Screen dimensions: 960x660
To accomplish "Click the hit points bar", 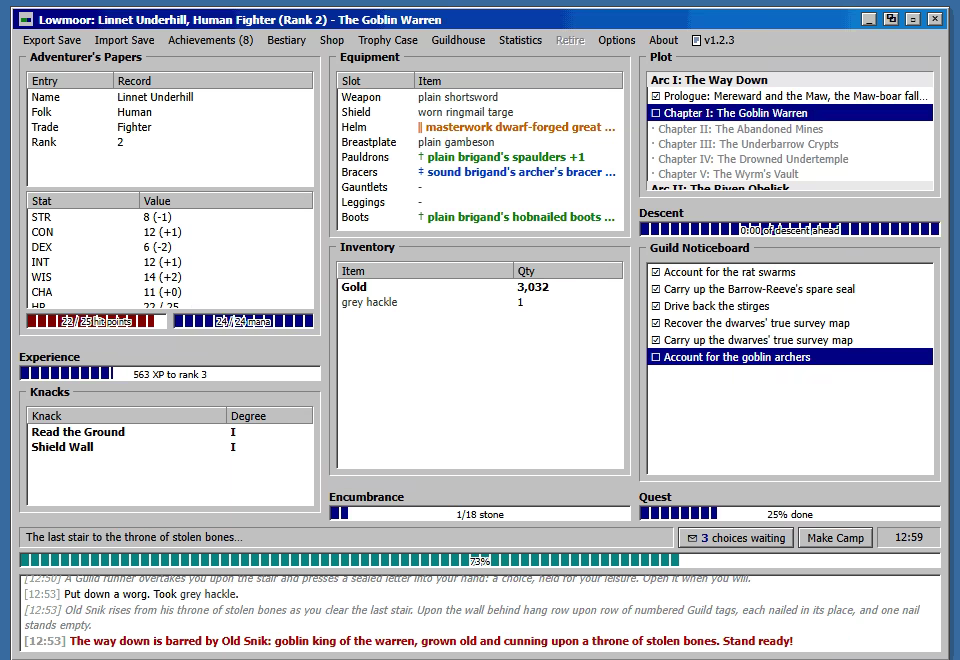I will [96, 321].
